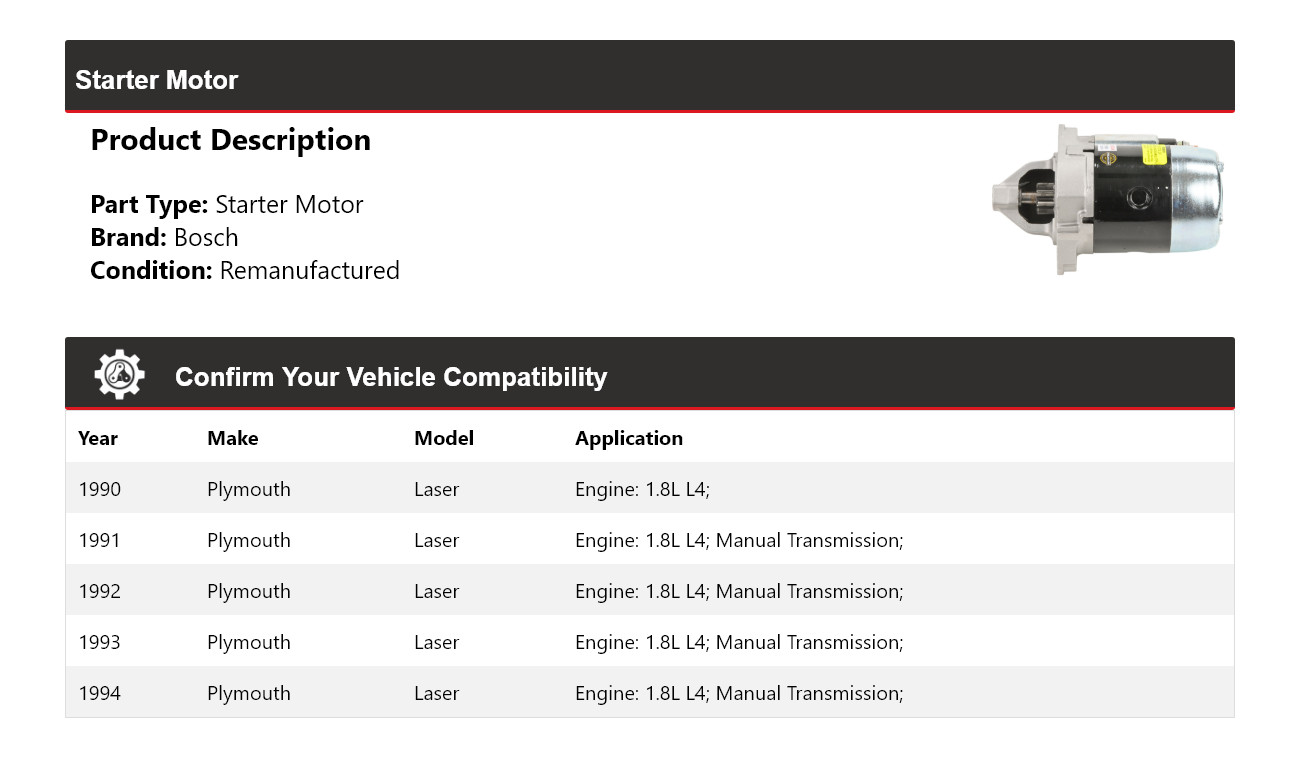The width and height of the screenshot is (1300, 758).
Task: Click the Application column header
Action: 629,438
